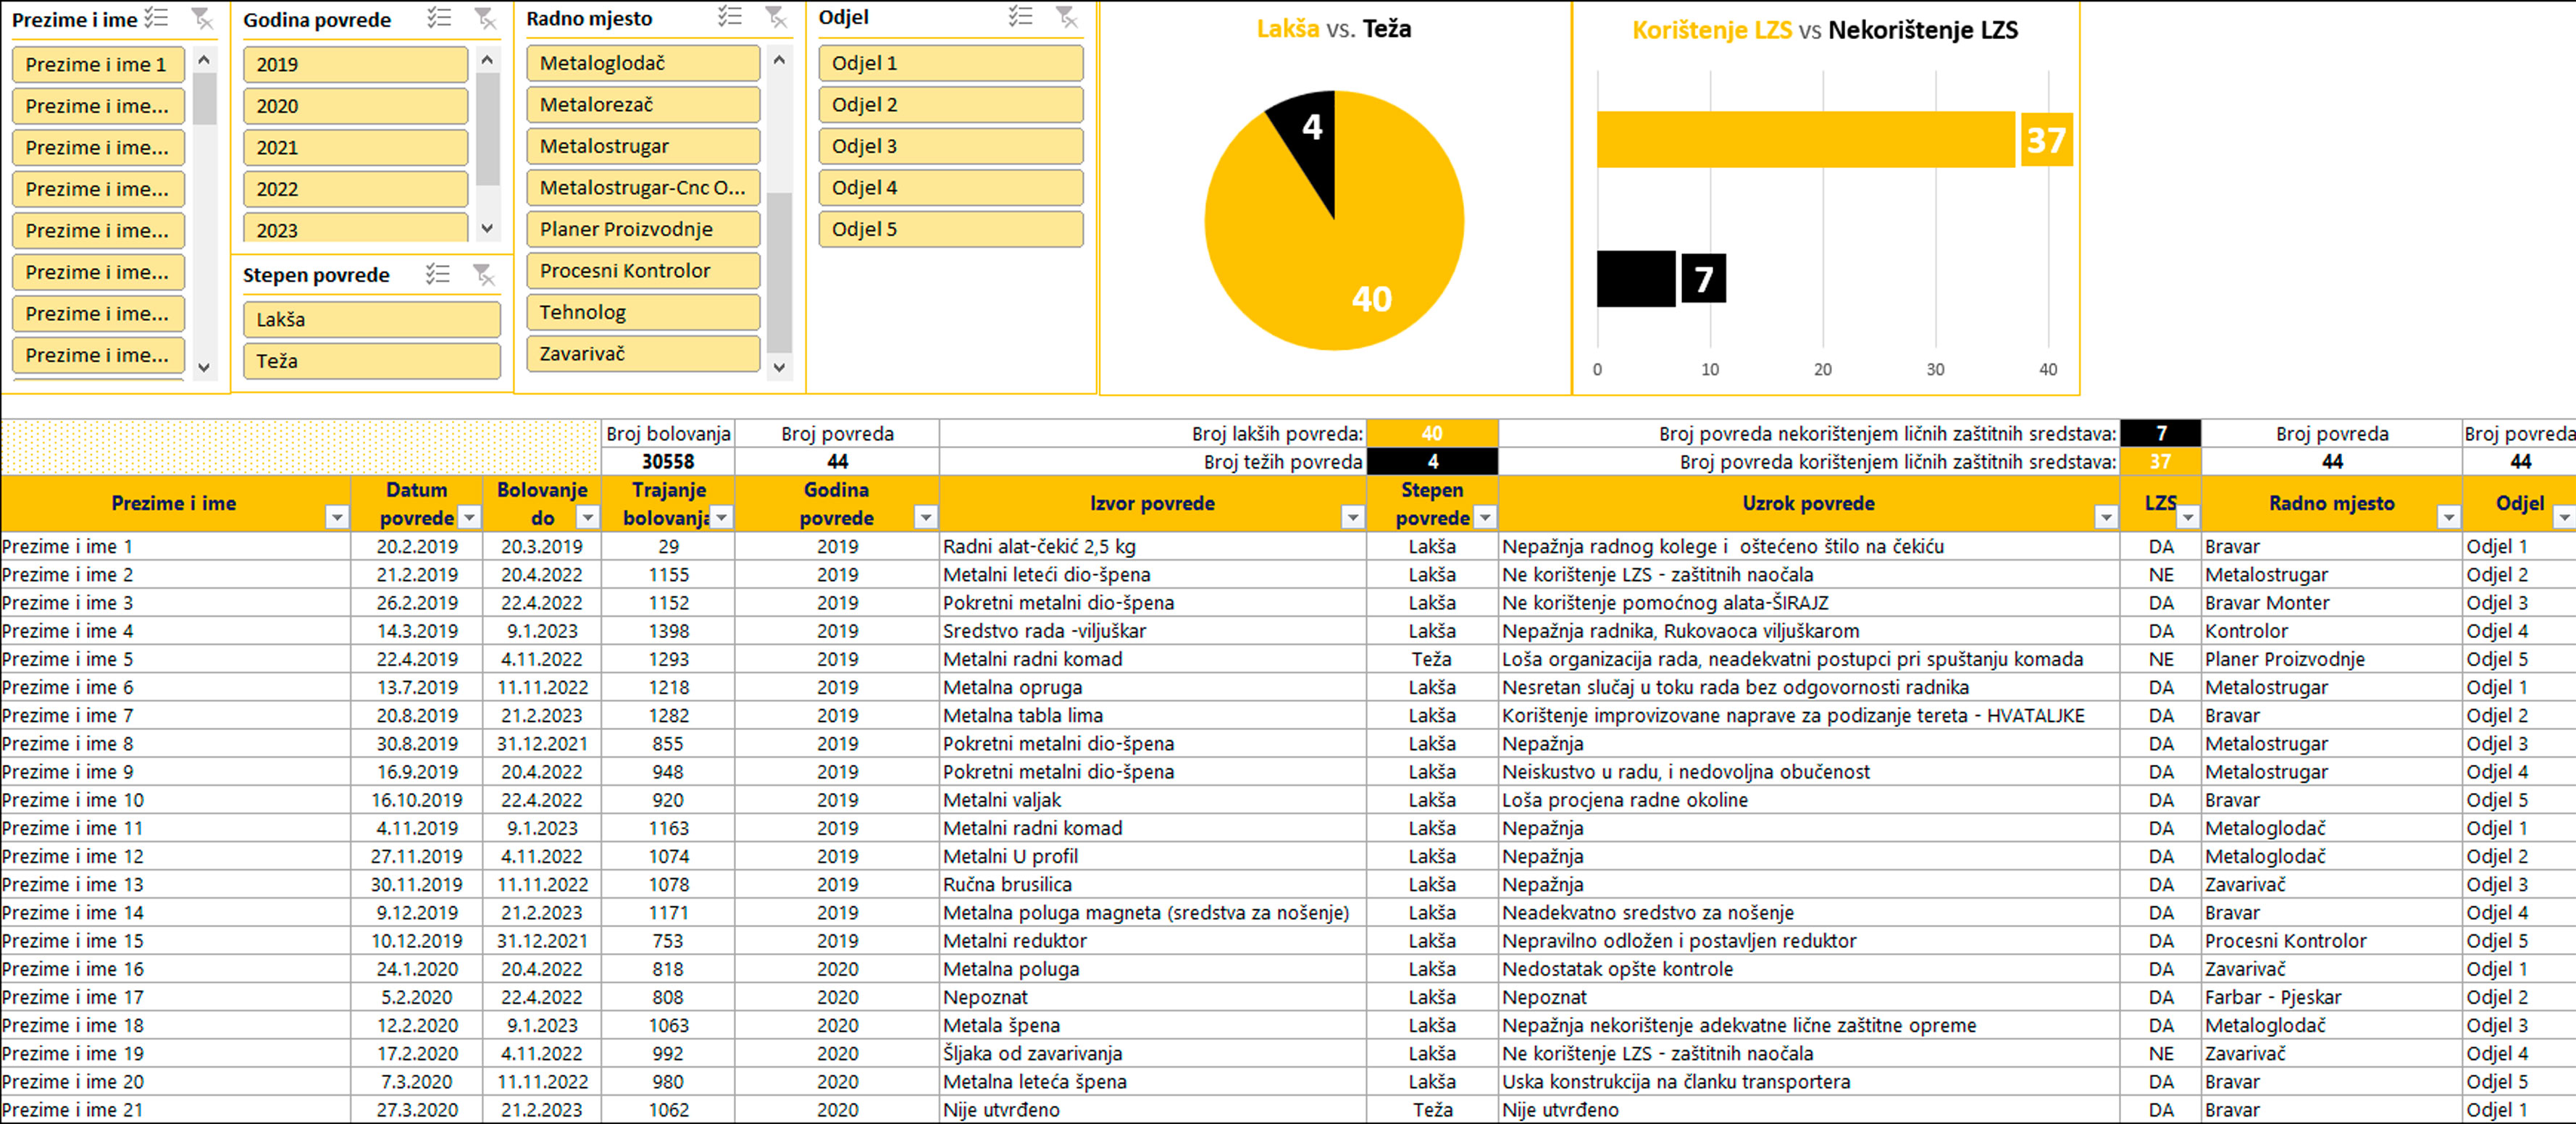Viewport: 2576px width, 1124px height.
Task: Toggle multi-select in Odjel slicer
Action: pyautogui.click(x=1021, y=16)
